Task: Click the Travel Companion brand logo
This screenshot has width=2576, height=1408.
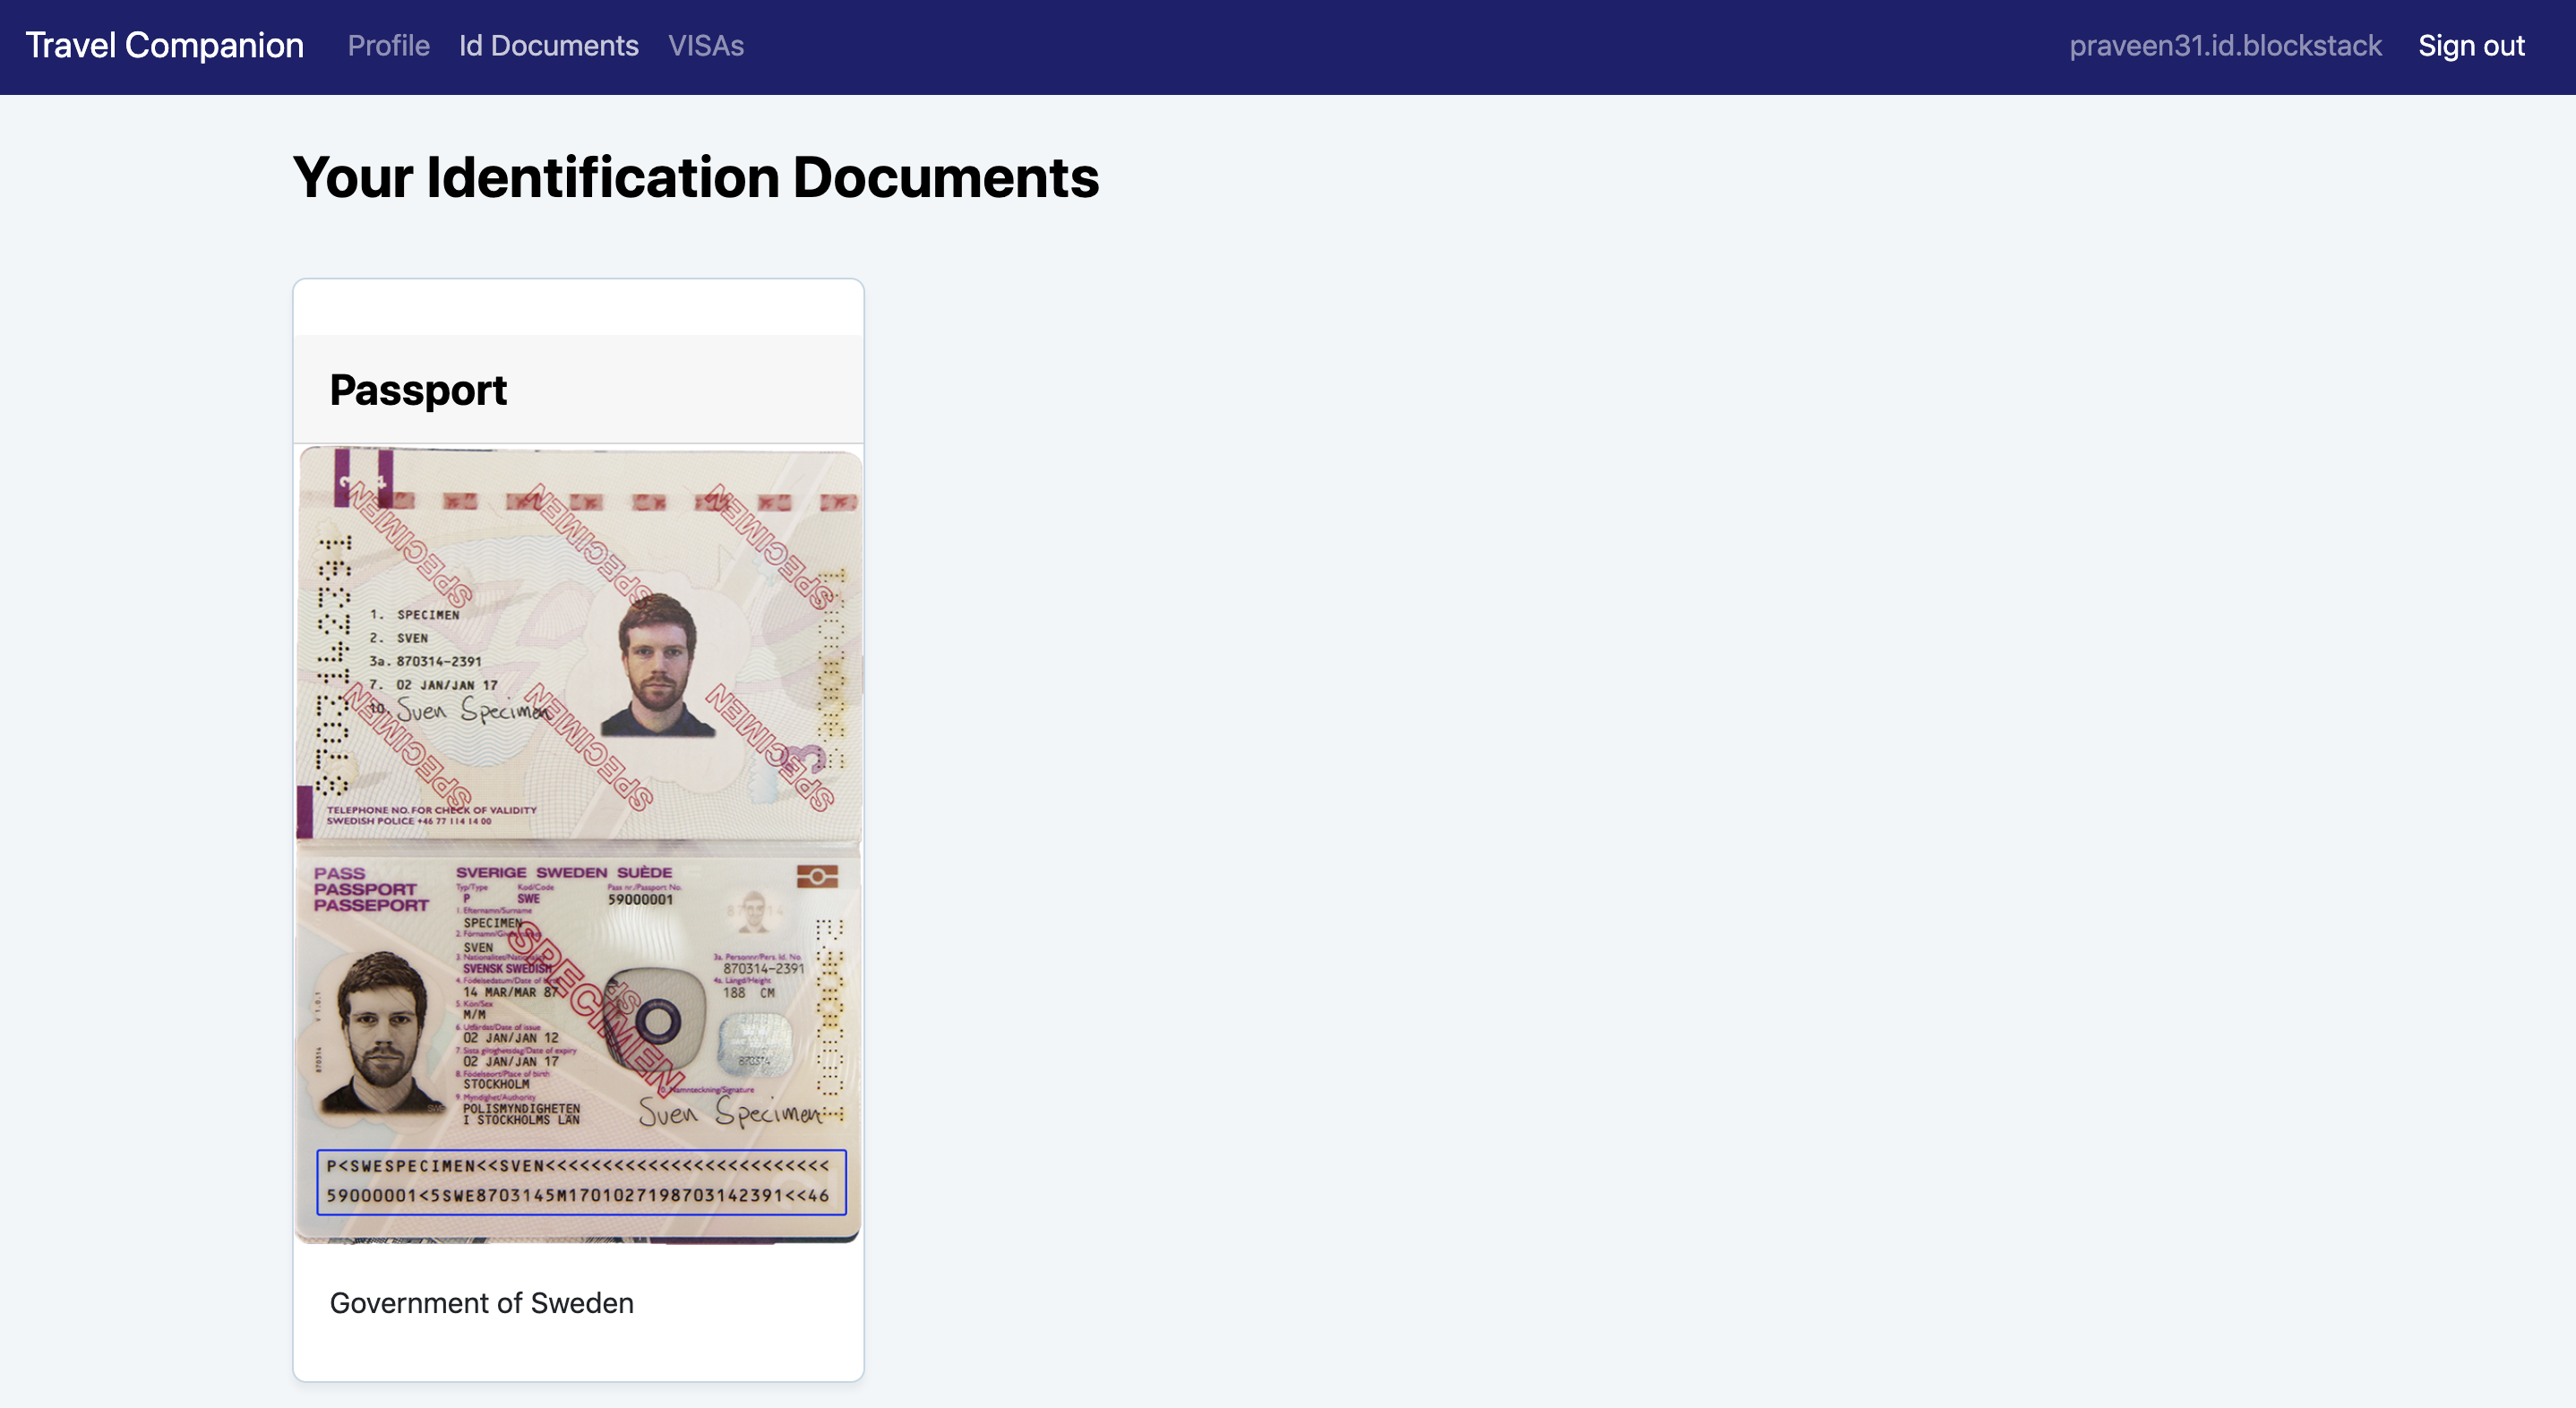Action: click(x=164, y=46)
